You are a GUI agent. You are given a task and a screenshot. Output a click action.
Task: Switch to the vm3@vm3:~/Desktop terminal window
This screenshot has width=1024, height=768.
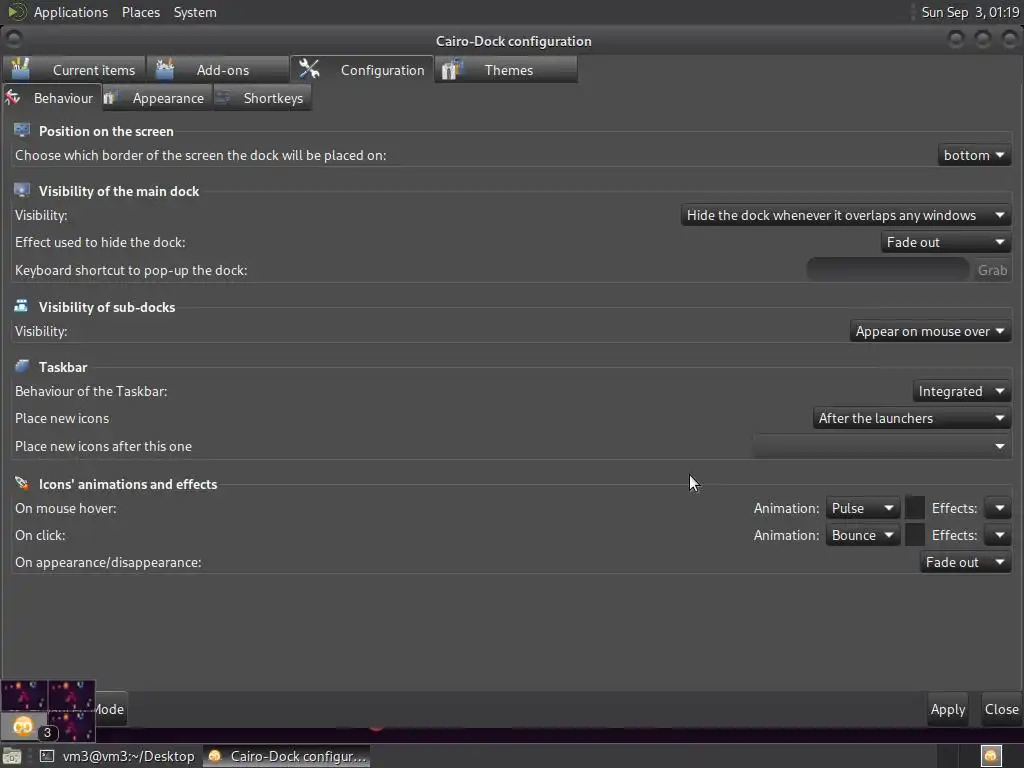118,756
